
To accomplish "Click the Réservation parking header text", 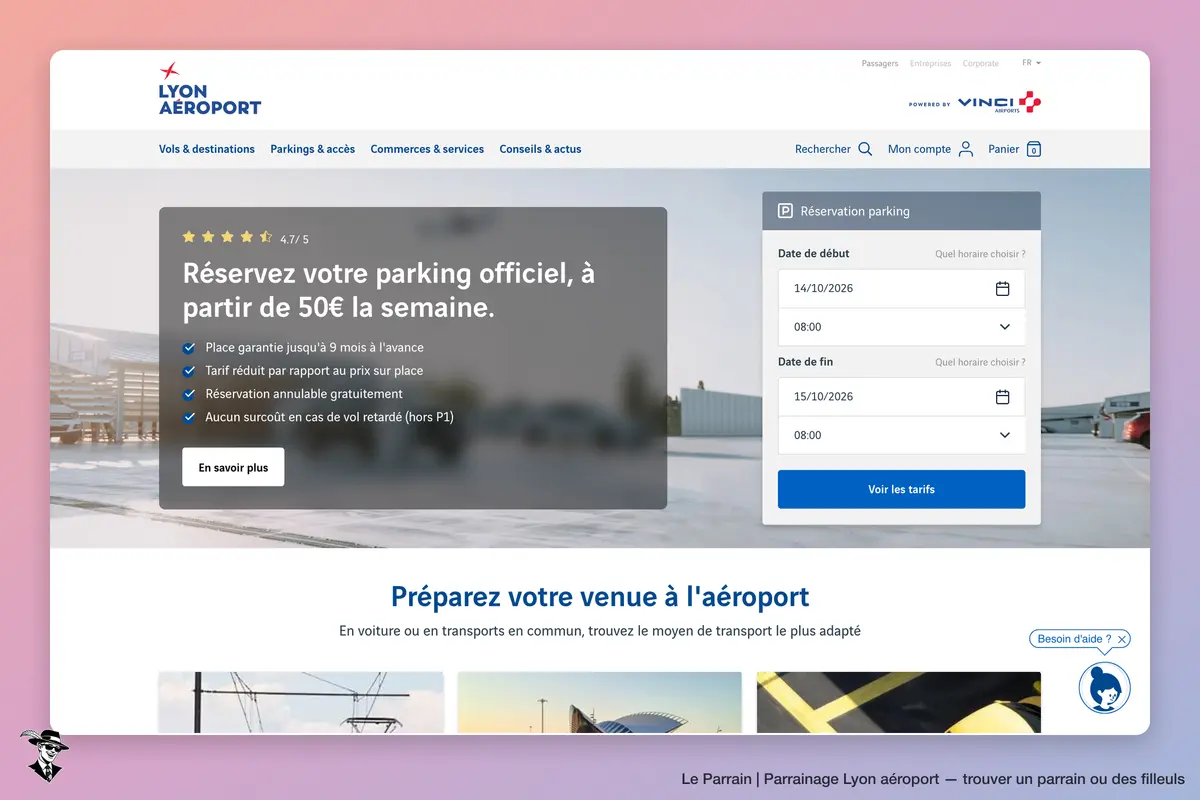I will [x=855, y=212].
